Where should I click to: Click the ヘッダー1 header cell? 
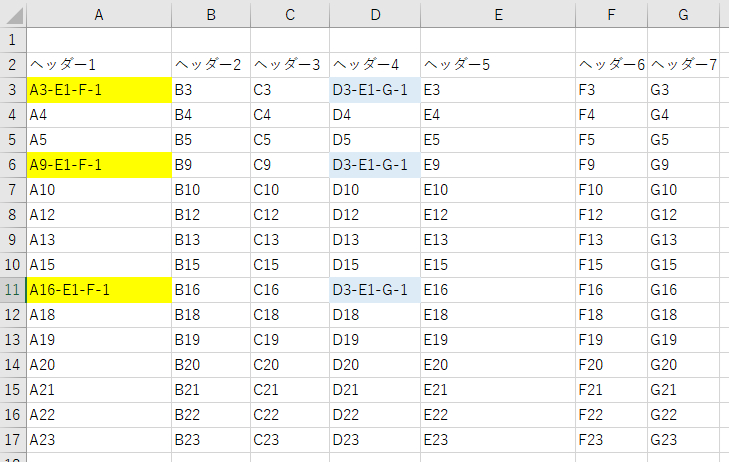point(98,65)
